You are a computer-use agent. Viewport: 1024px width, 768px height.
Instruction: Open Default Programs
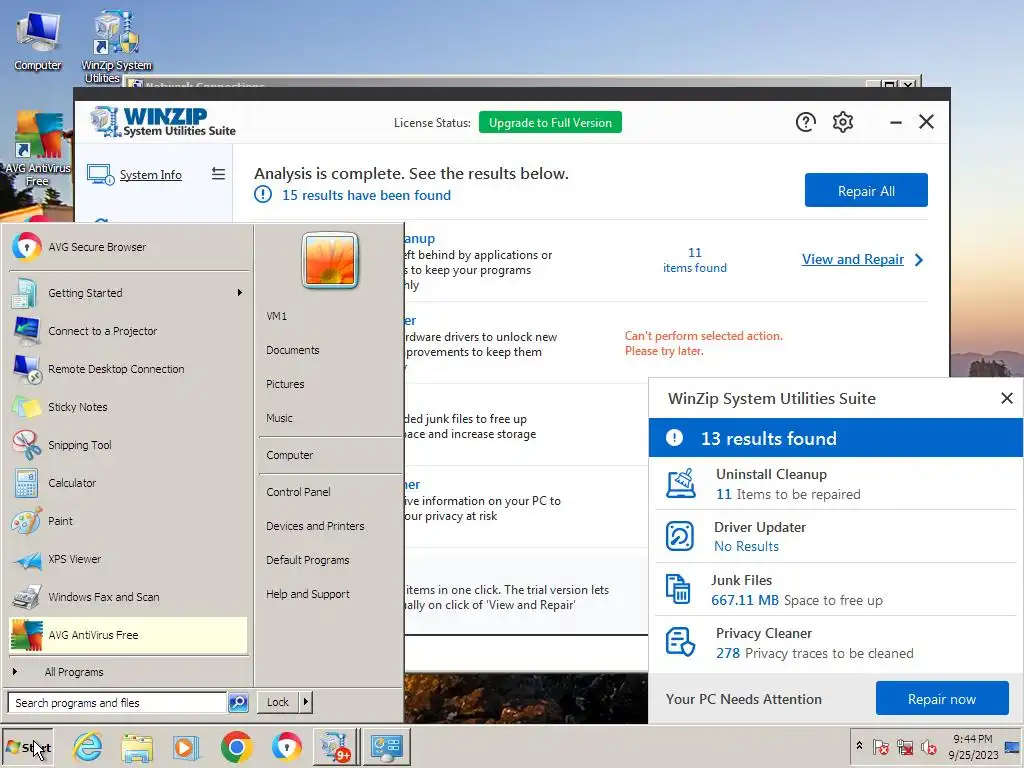pyautogui.click(x=308, y=560)
